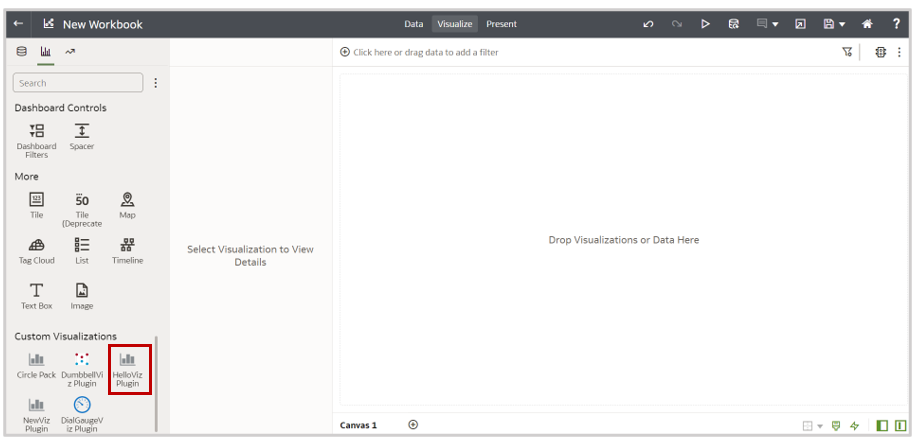The height and width of the screenshot is (441, 918).
Task: Select the DumbbellViz Plugin visualization
Action: click(82, 369)
